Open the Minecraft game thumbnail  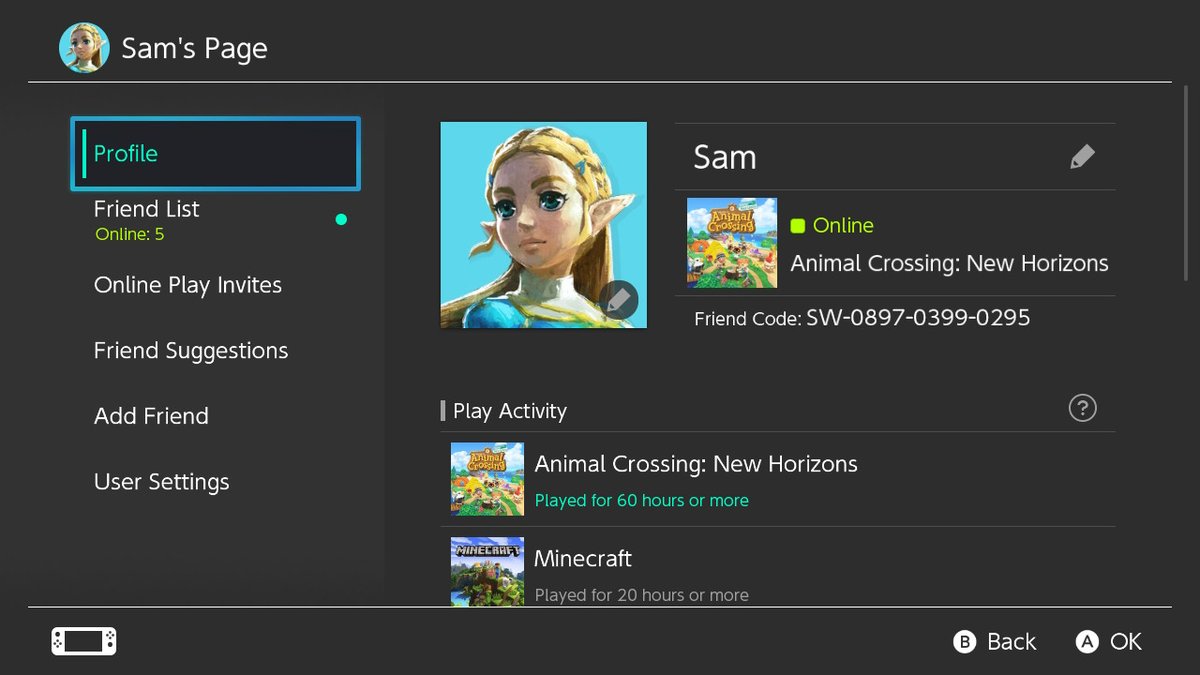tap(487, 572)
